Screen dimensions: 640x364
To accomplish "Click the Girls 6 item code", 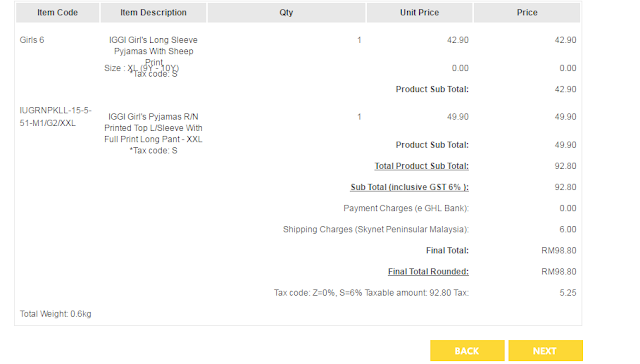I will pyautogui.click(x=32, y=40).
